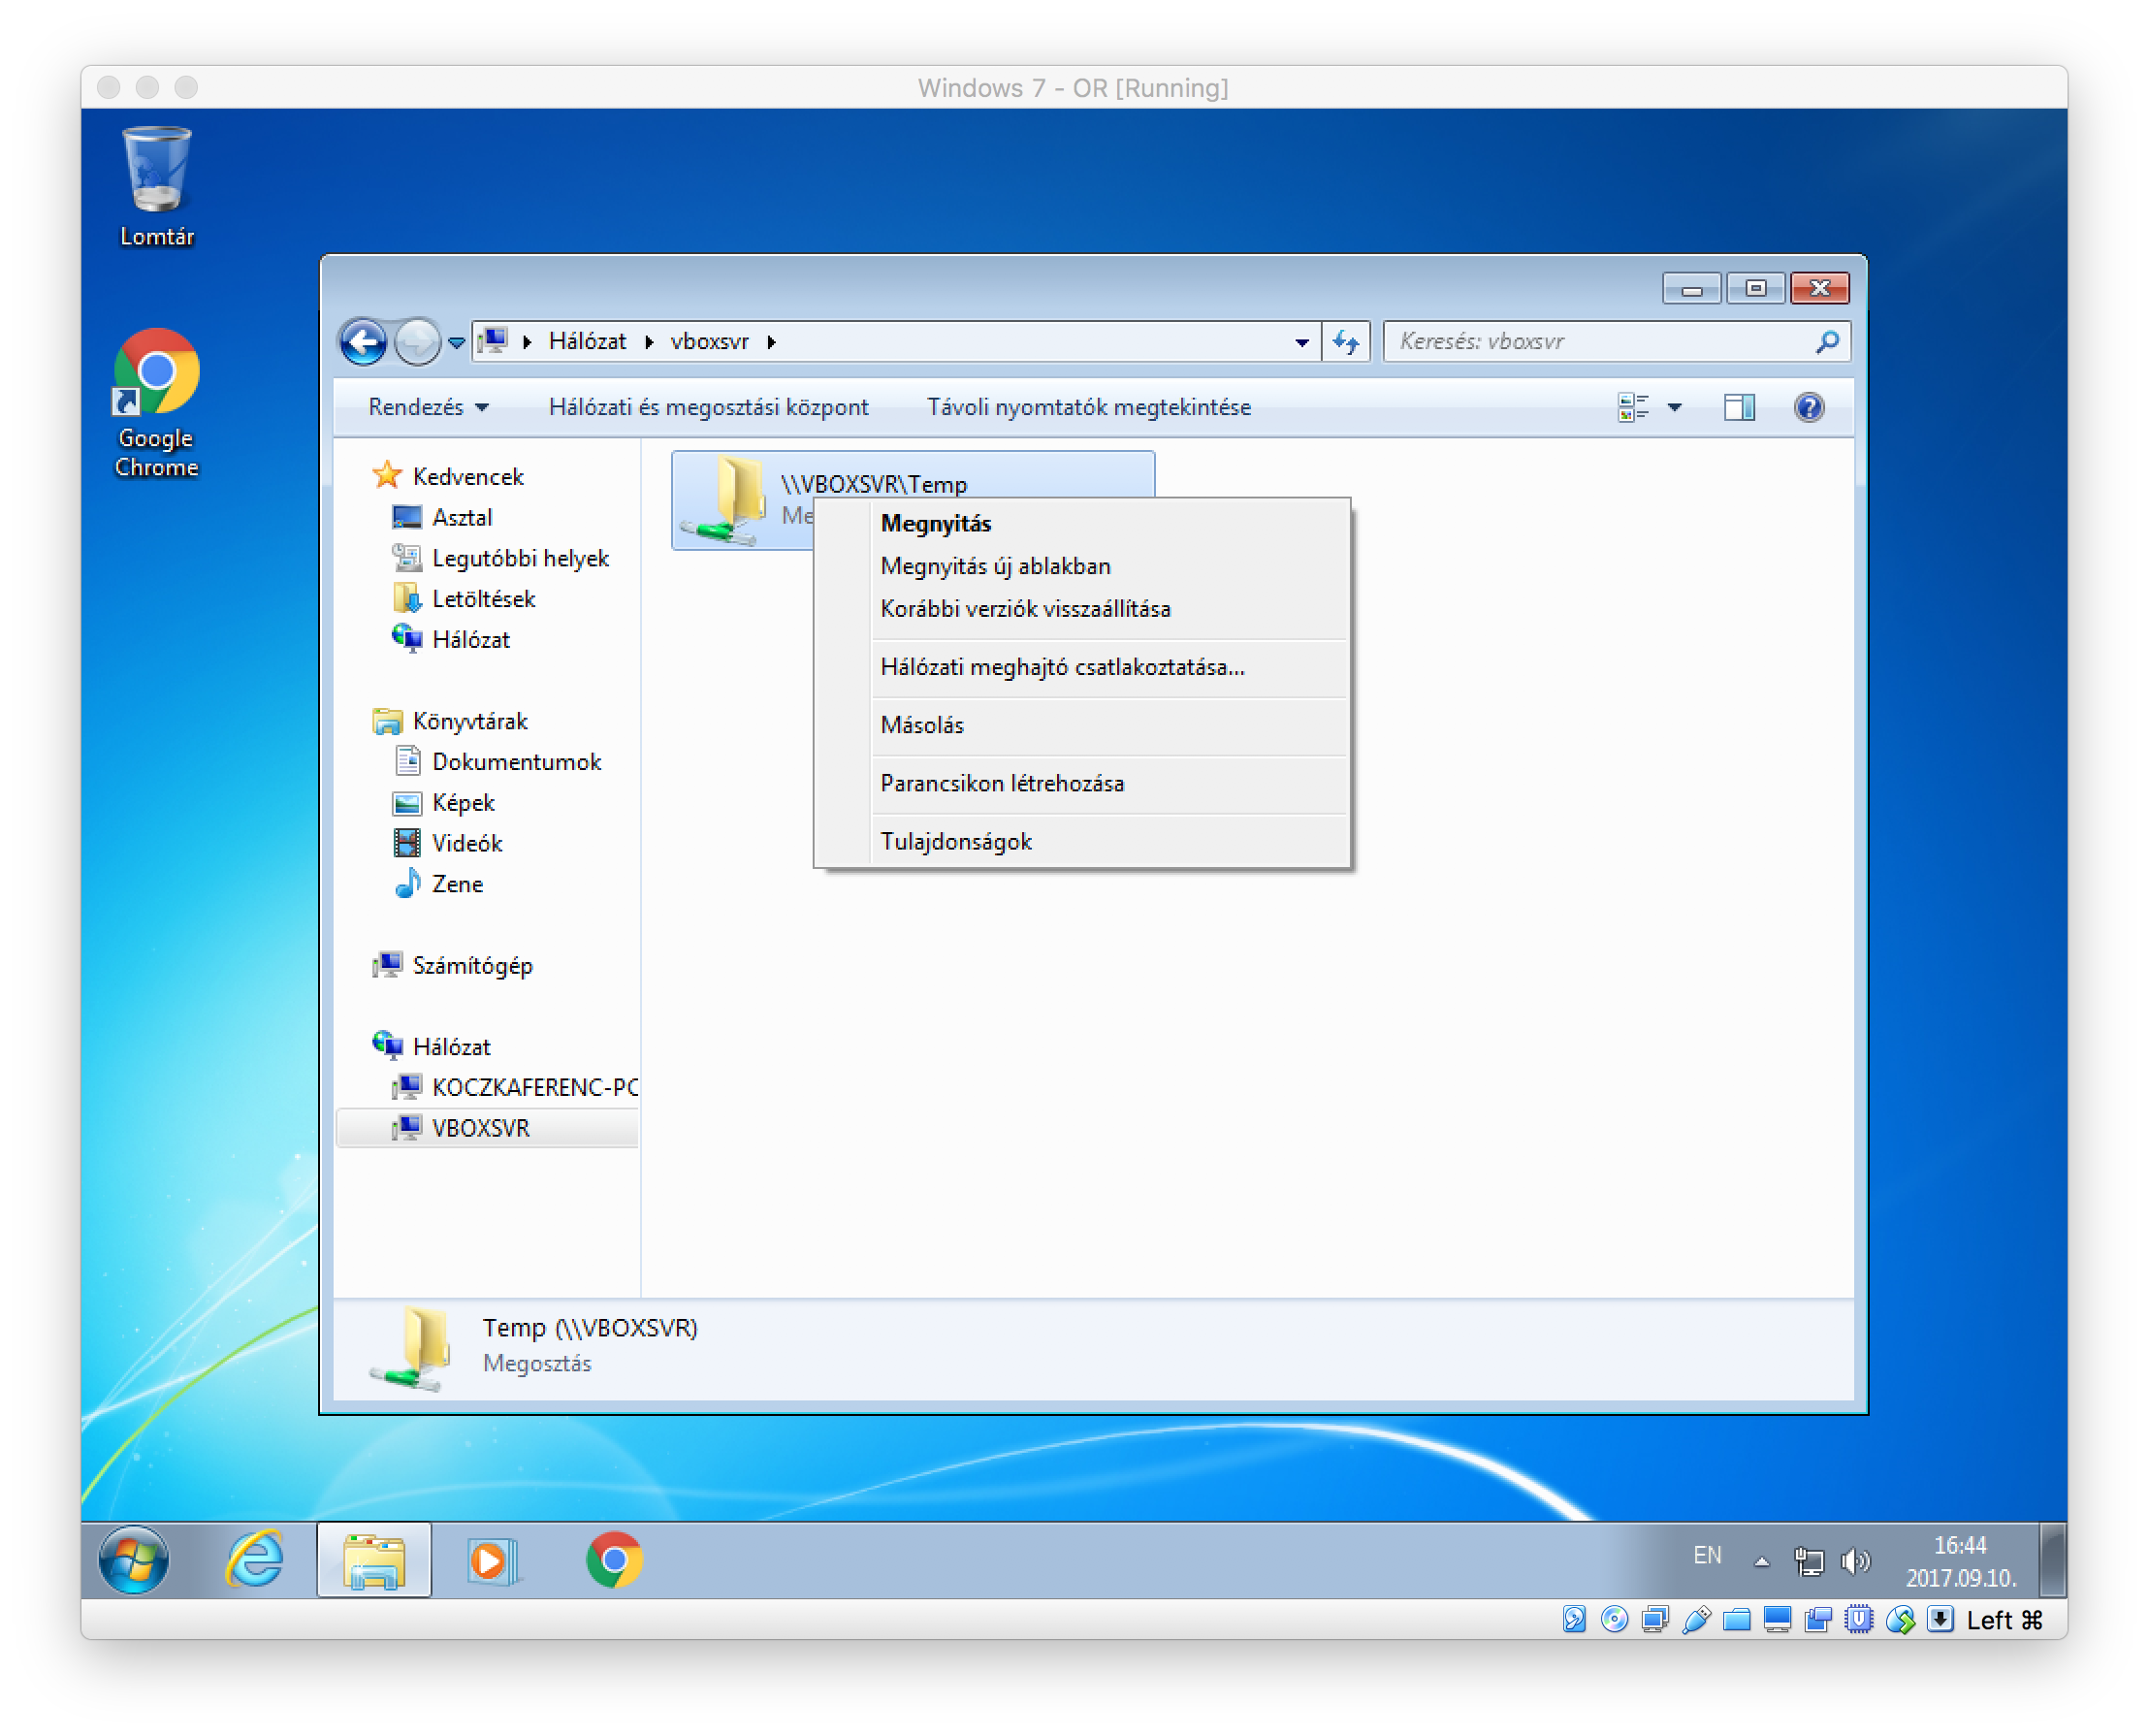Select VBOXSVR in the network tree

click(x=488, y=1129)
